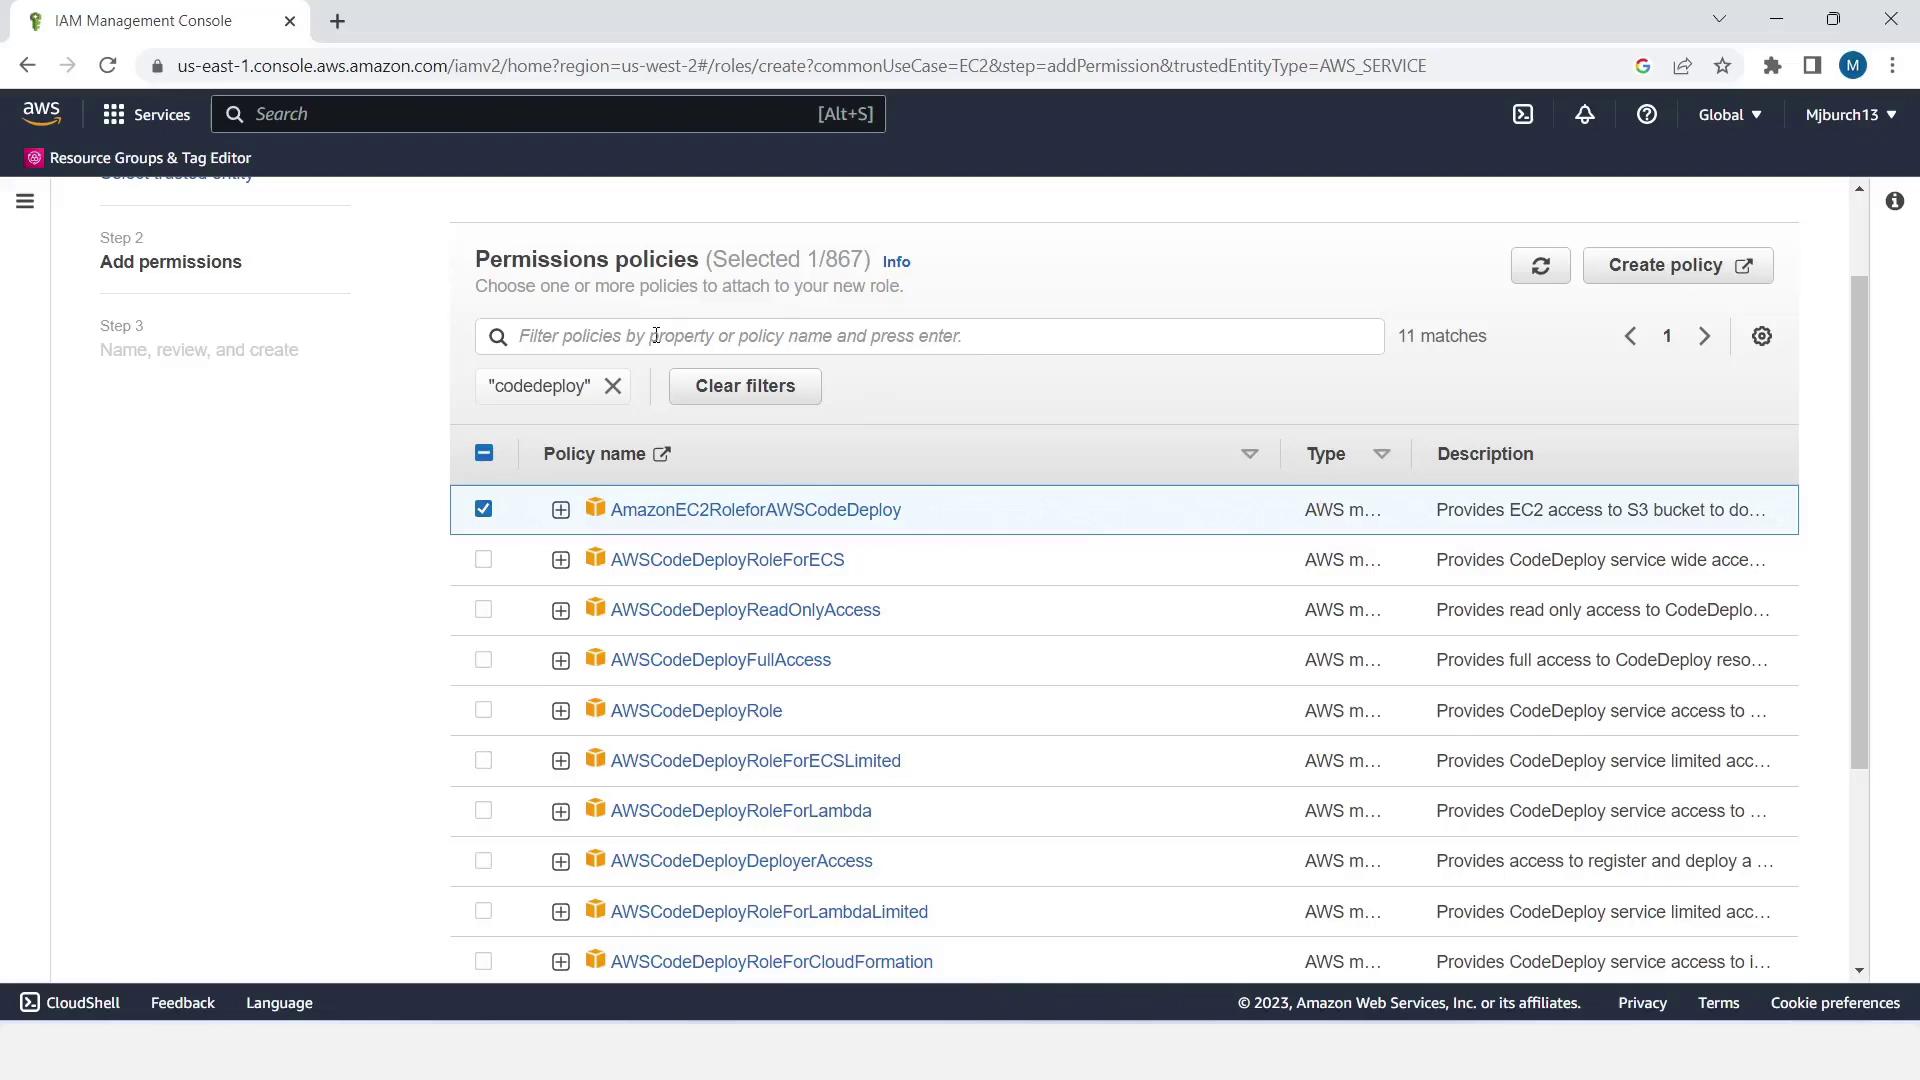This screenshot has height=1080, width=1920.
Task: Open the info panel icon at right
Action: 1894,201
